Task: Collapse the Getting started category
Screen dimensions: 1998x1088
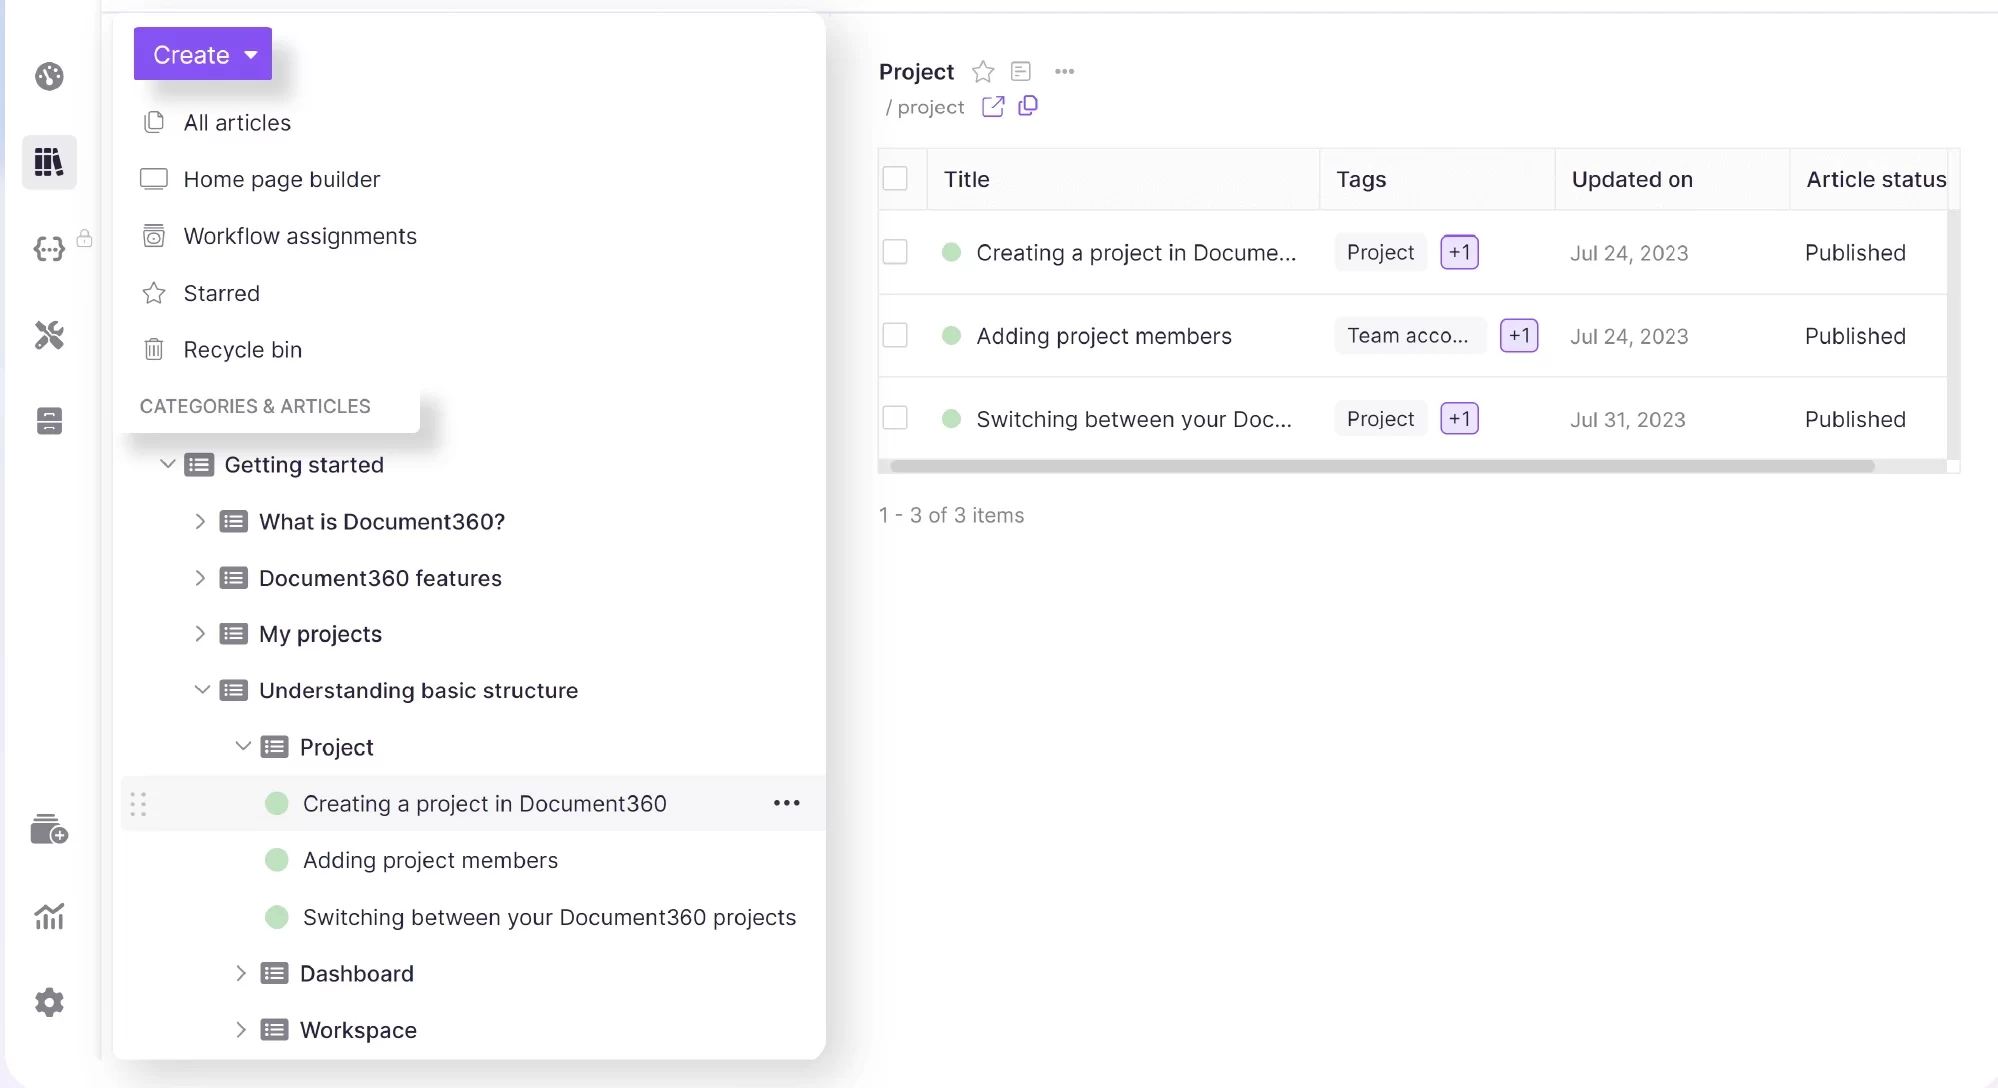Action: 168,464
